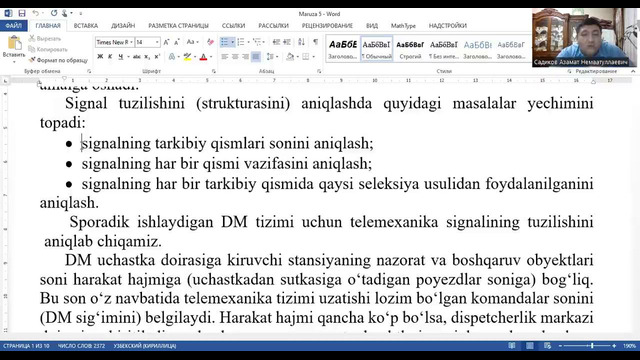Switch to MathType tab

403,25
